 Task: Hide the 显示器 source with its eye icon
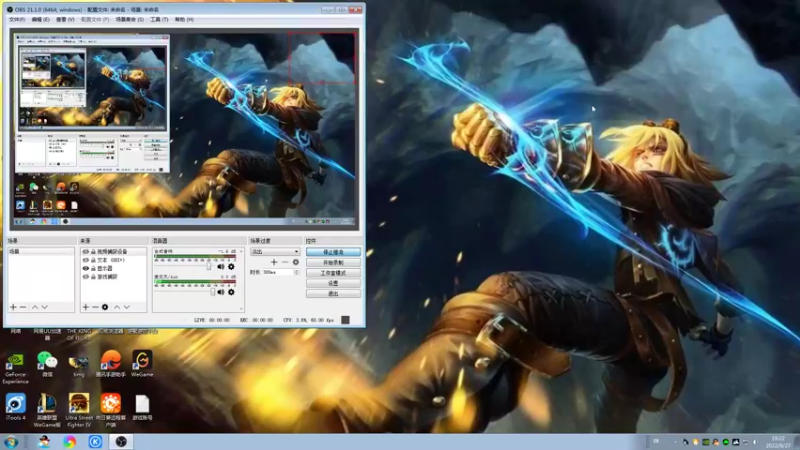86,268
